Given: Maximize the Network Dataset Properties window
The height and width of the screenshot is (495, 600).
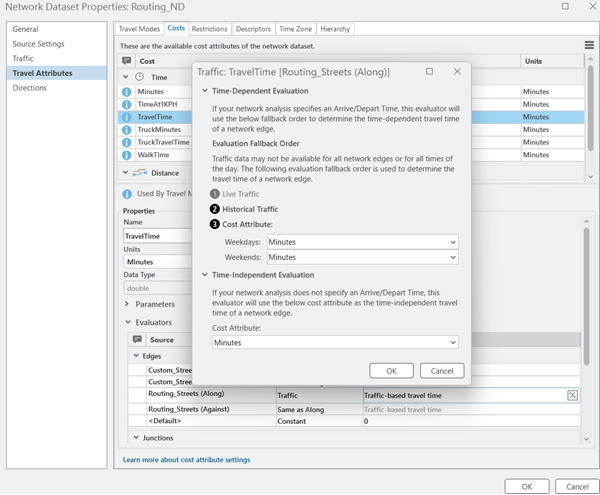Looking at the screenshot, I should [565, 6].
